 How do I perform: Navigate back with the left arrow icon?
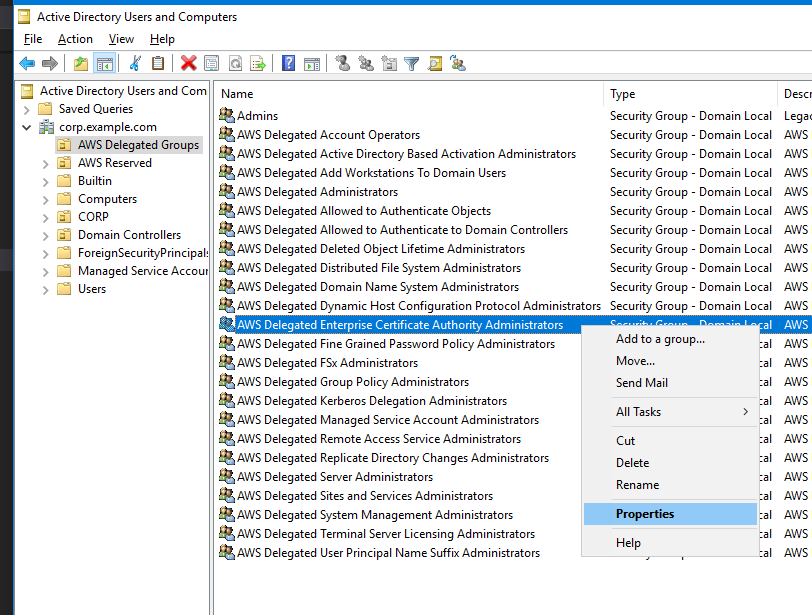tap(27, 63)
